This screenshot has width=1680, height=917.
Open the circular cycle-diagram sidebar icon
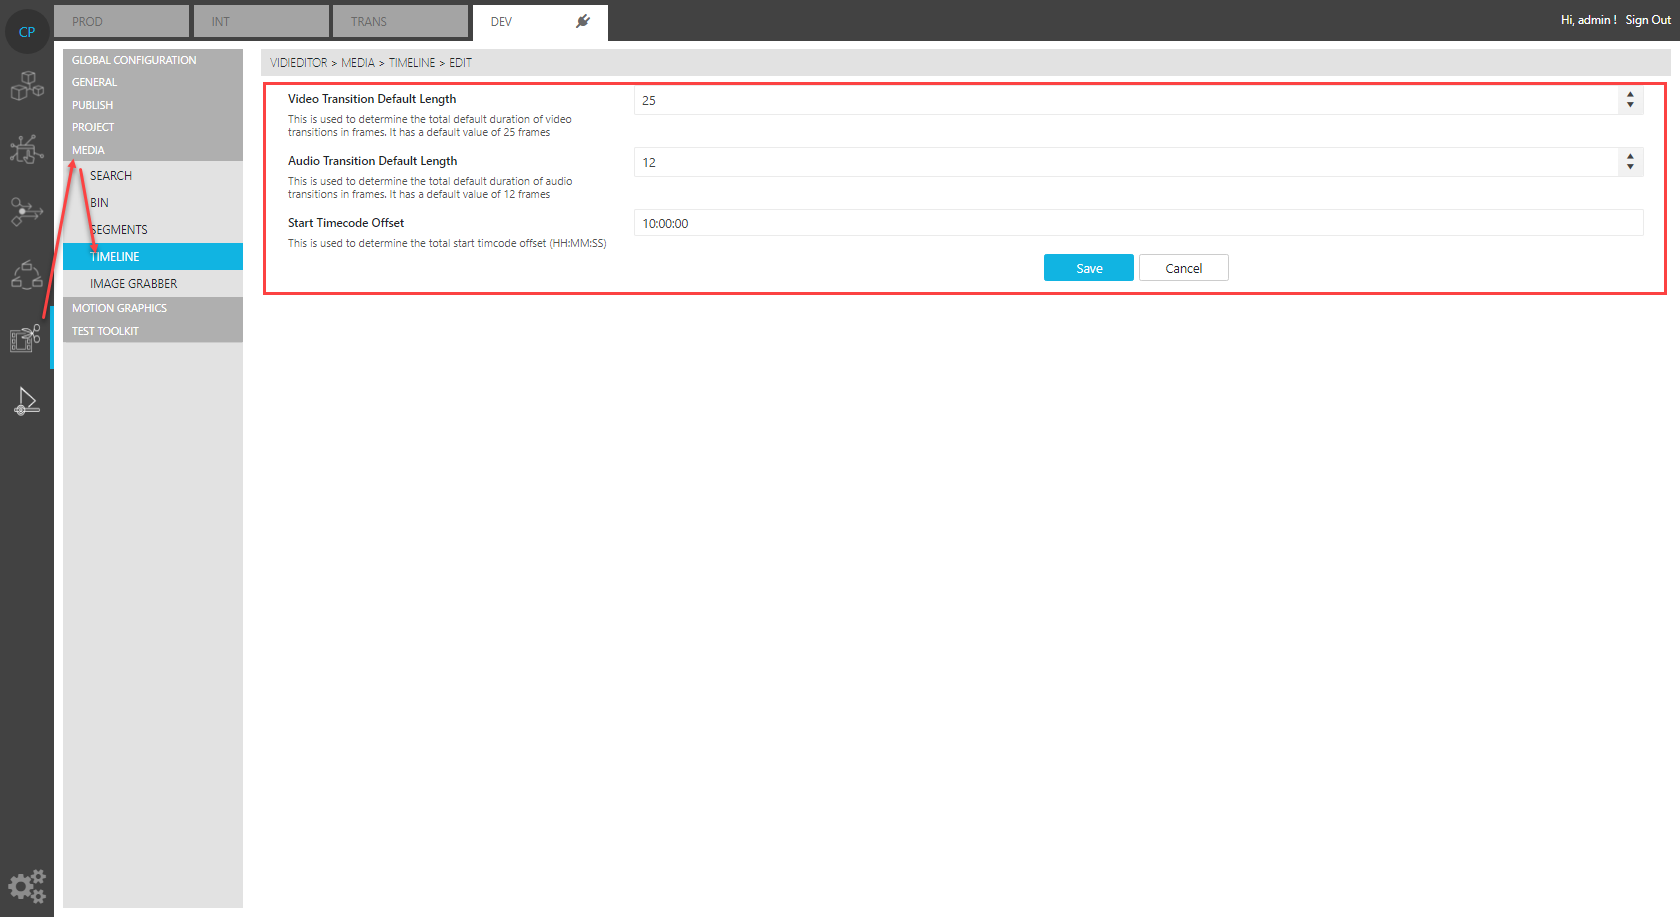pos(27,274)
